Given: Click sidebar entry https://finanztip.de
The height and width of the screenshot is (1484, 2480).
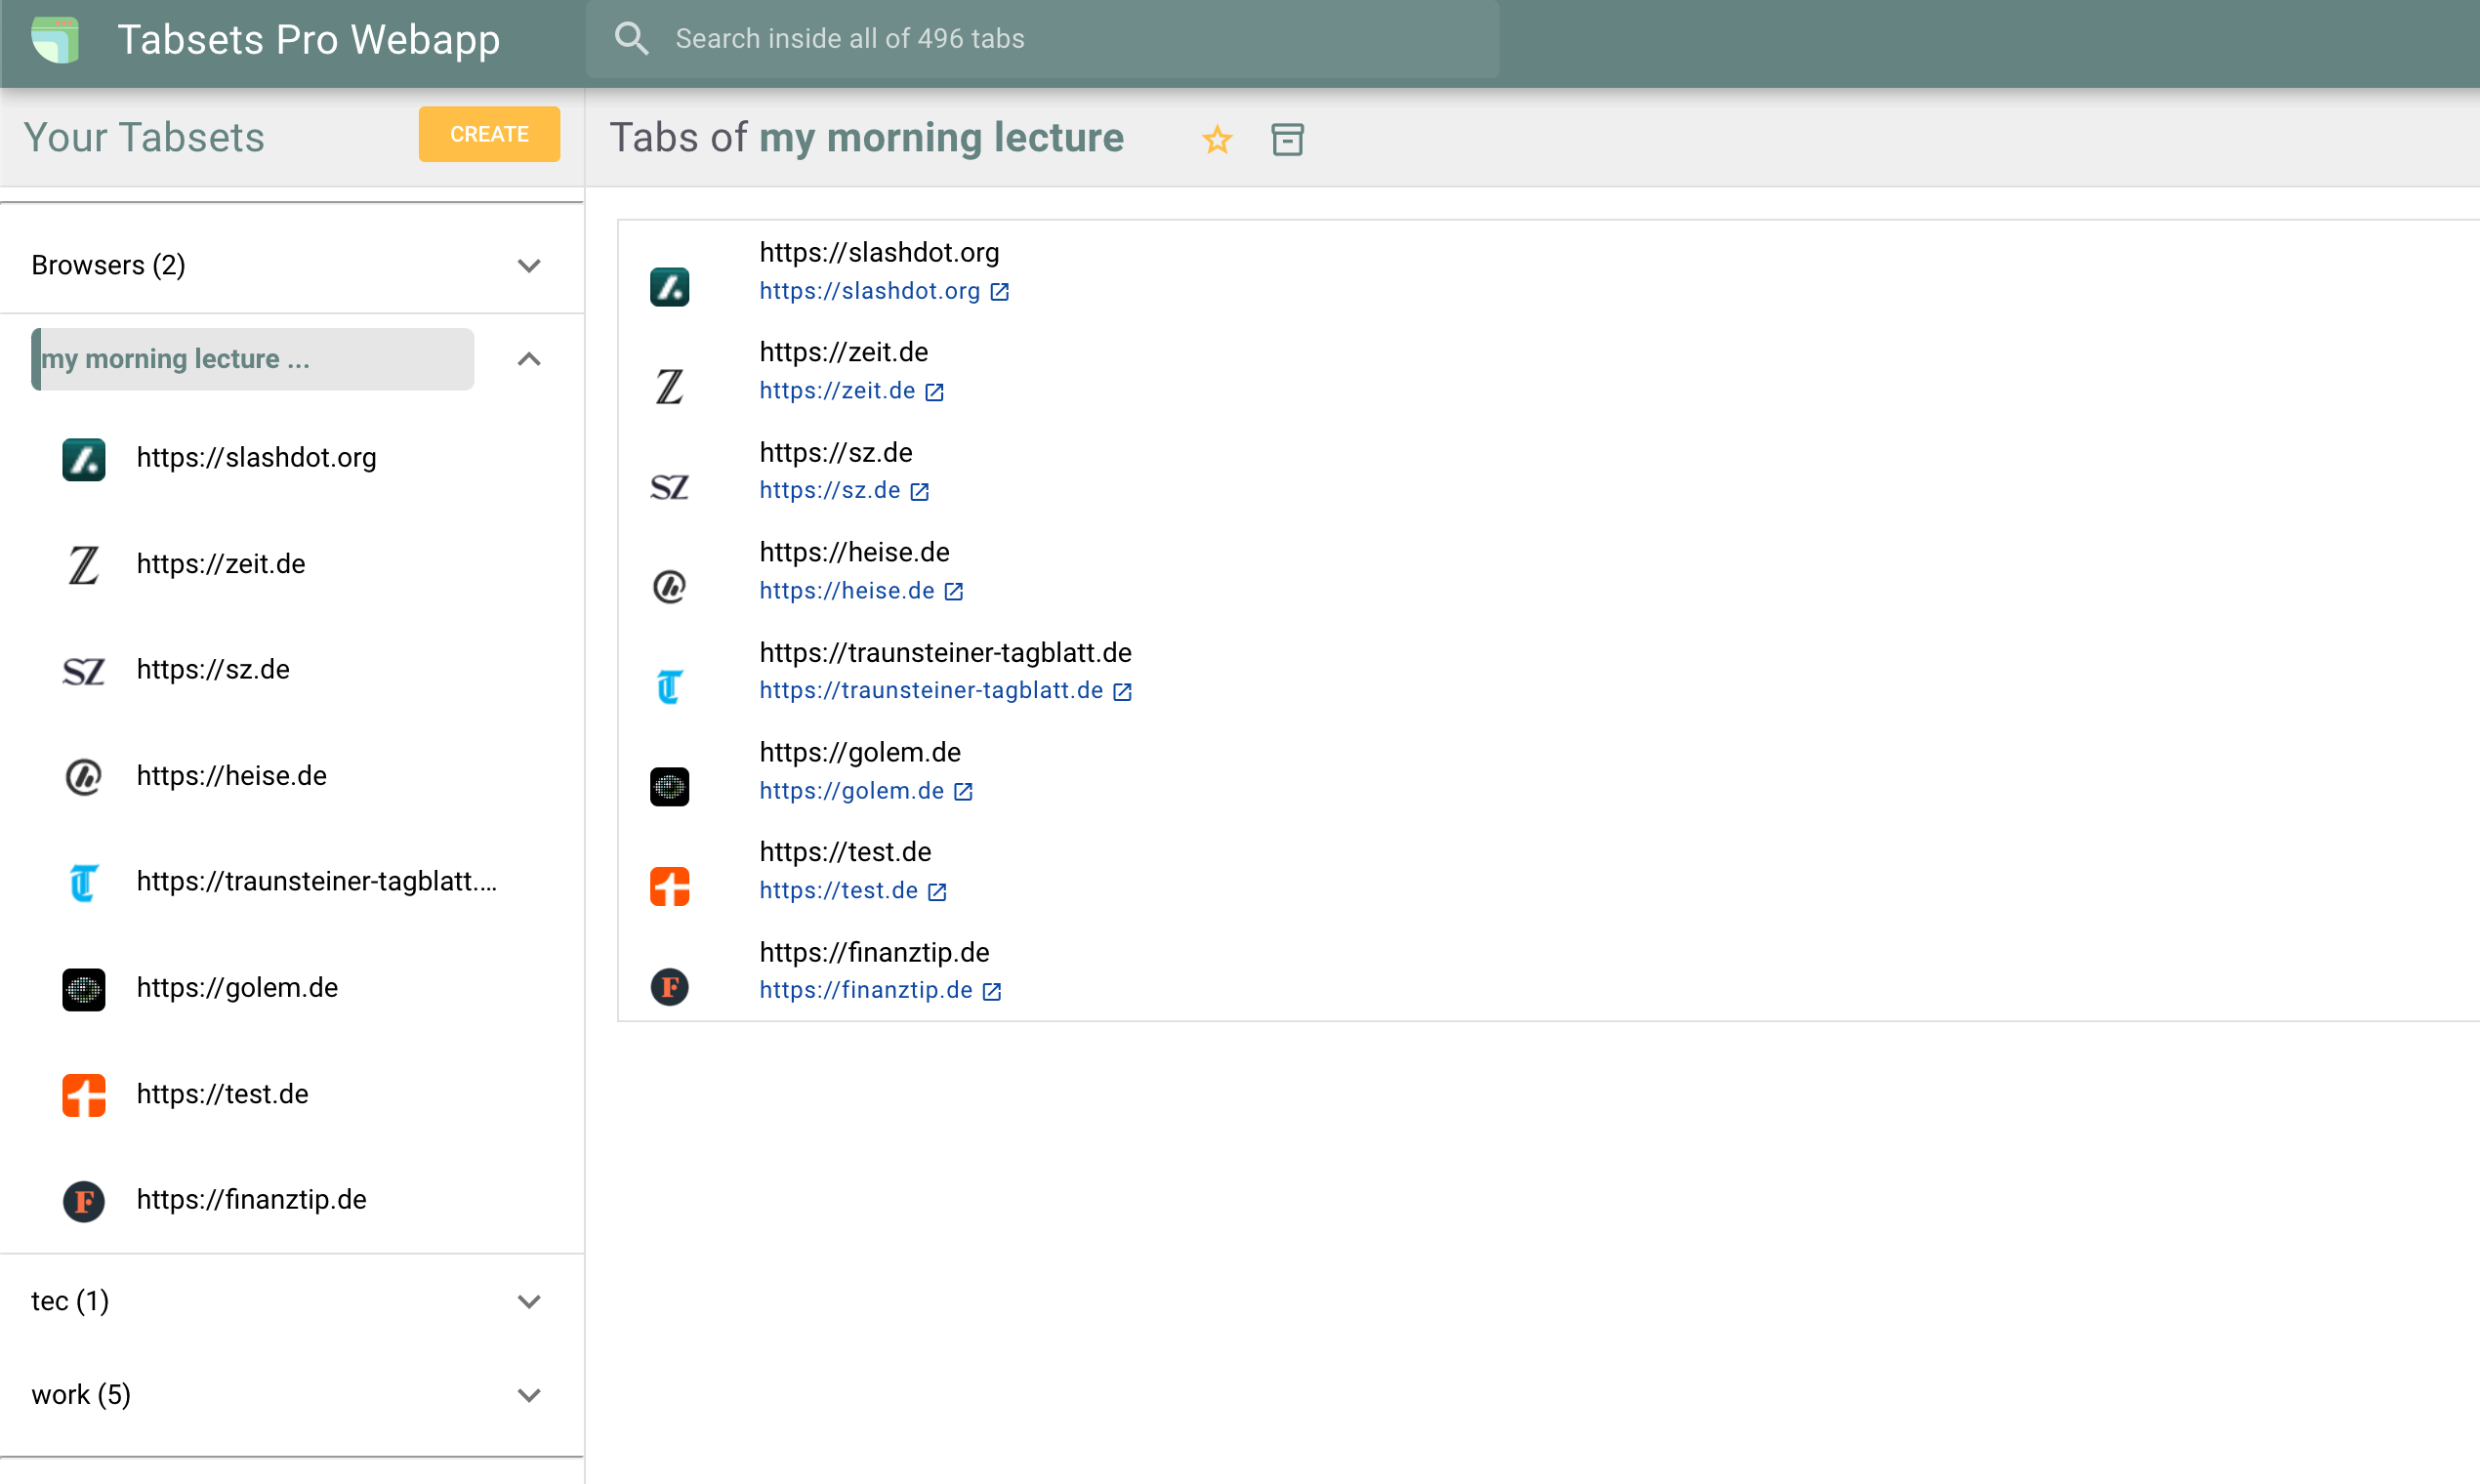Looking at the screenshot, I should tap(252, 1200).
